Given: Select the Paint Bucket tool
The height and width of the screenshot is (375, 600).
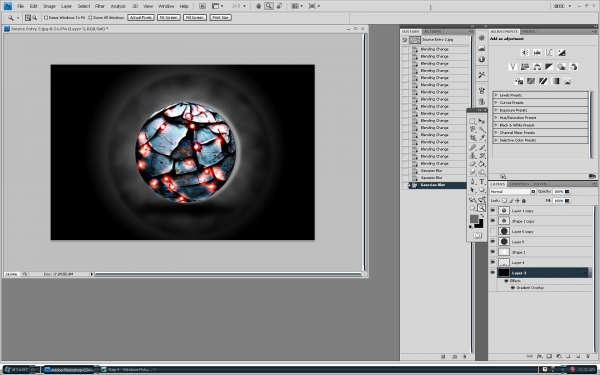Looking at the screenshot, I should pyautogui.click(x=482, y=164).
